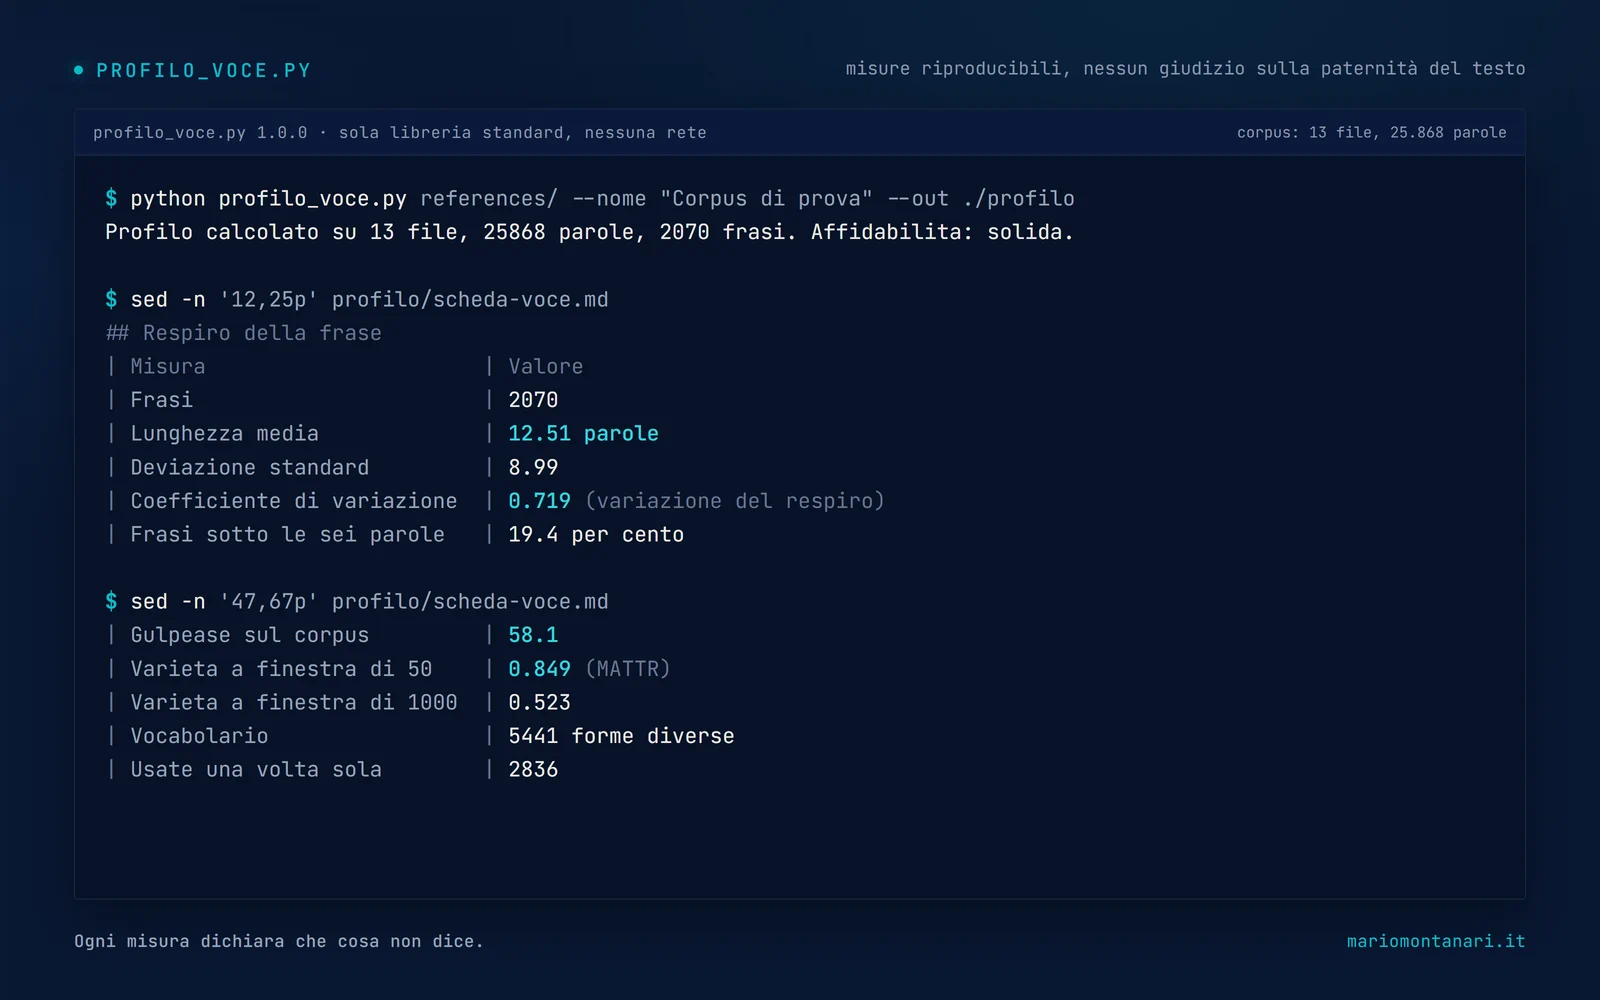1600x1000 pixels.
Task: Click the teal dot before PROFILO_VOCE.PY
Action: click(79, 70)
